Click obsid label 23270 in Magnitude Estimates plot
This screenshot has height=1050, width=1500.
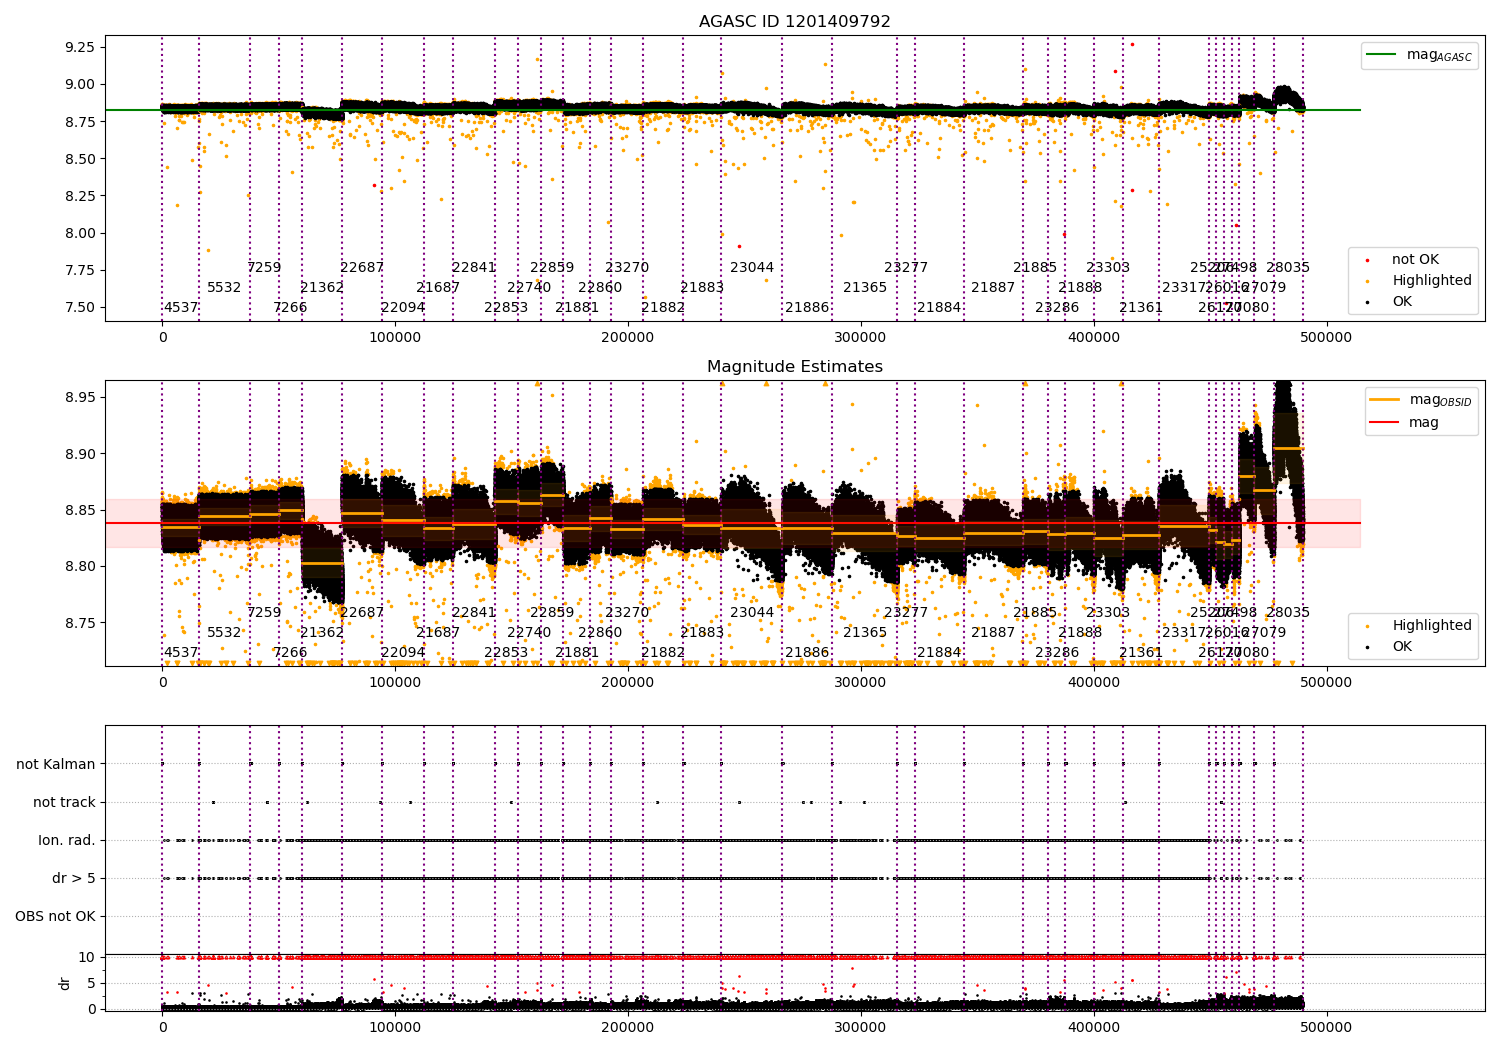627,613
